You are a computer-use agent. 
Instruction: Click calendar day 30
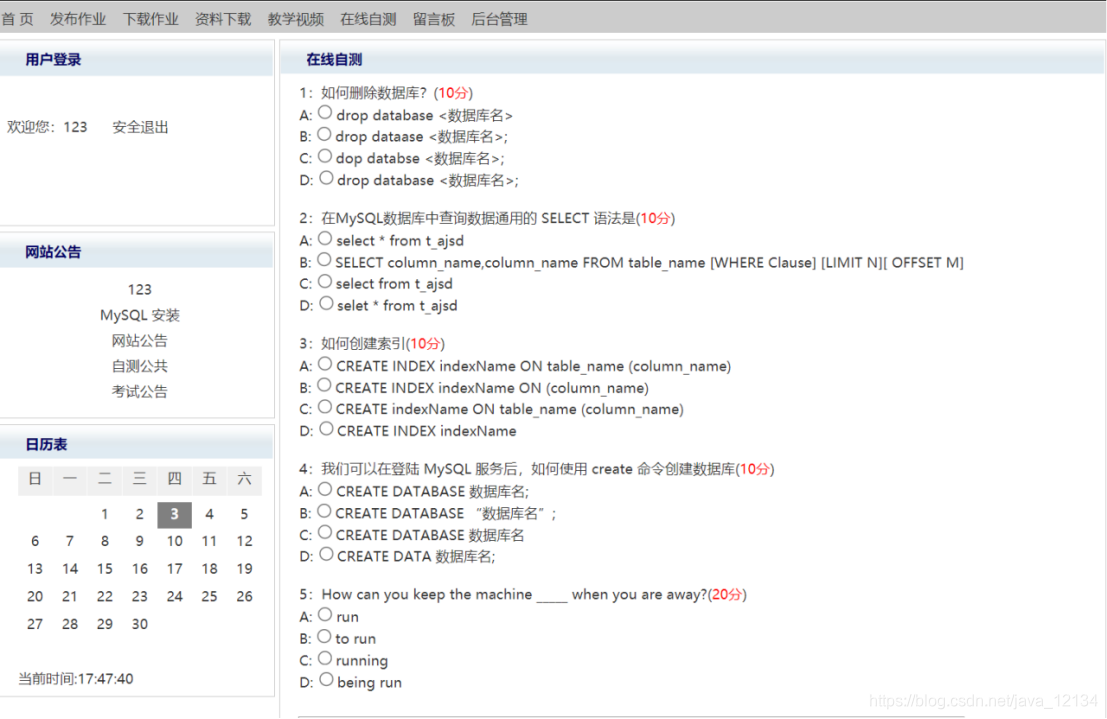point(140,624)
